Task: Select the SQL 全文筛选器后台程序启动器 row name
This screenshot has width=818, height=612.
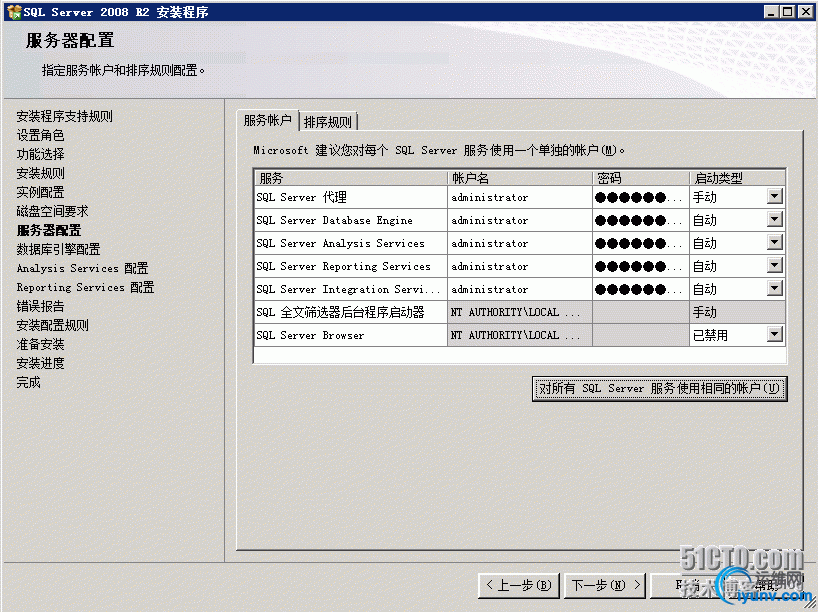Action: tap(351, 312)
